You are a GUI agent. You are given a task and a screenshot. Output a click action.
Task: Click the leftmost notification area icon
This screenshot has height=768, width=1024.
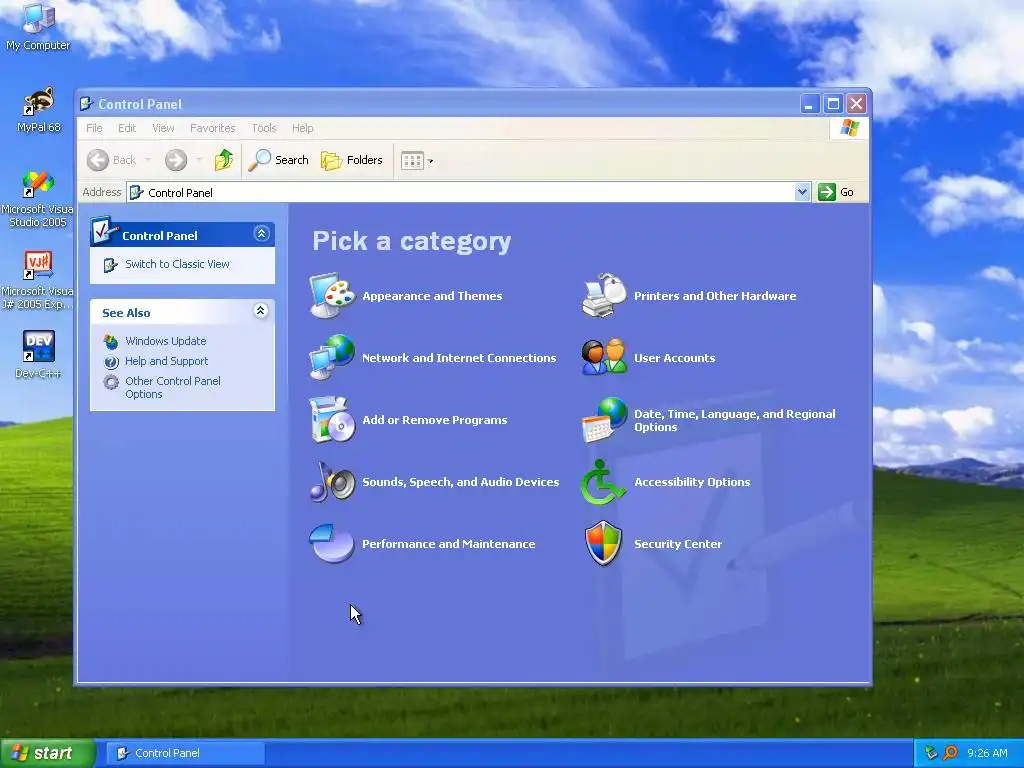point(931,753)
